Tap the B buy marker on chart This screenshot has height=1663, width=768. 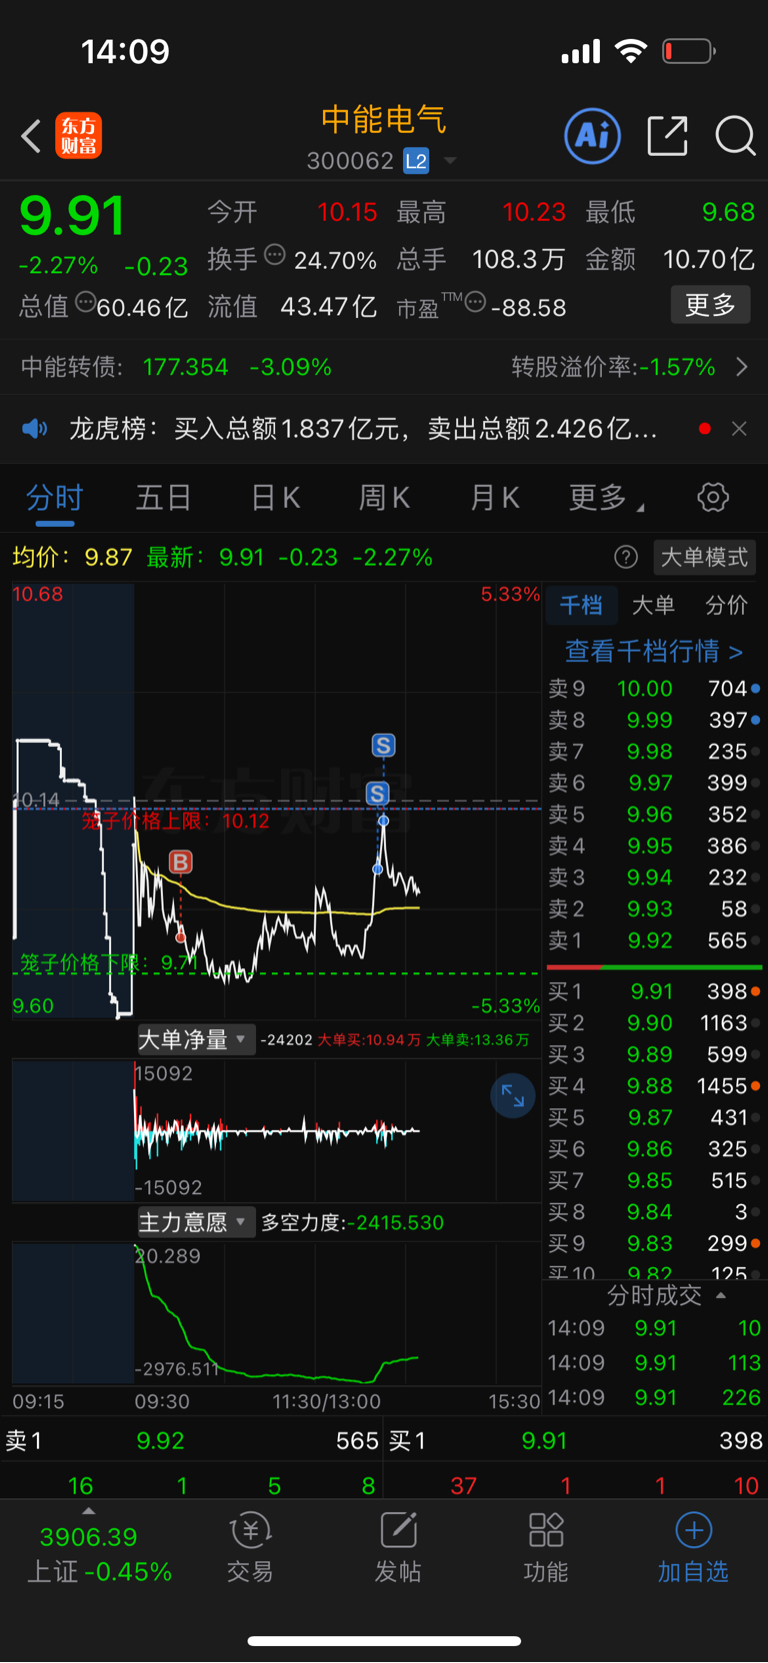180,862
